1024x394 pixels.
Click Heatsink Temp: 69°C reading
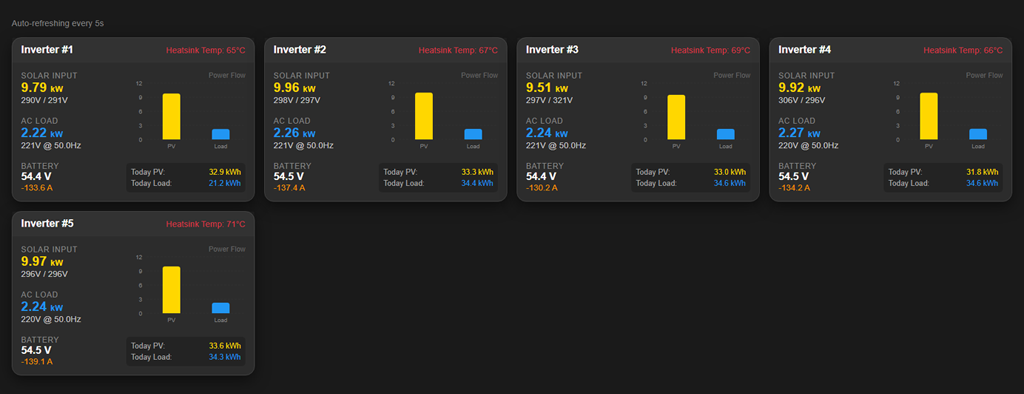click(711, 50)
